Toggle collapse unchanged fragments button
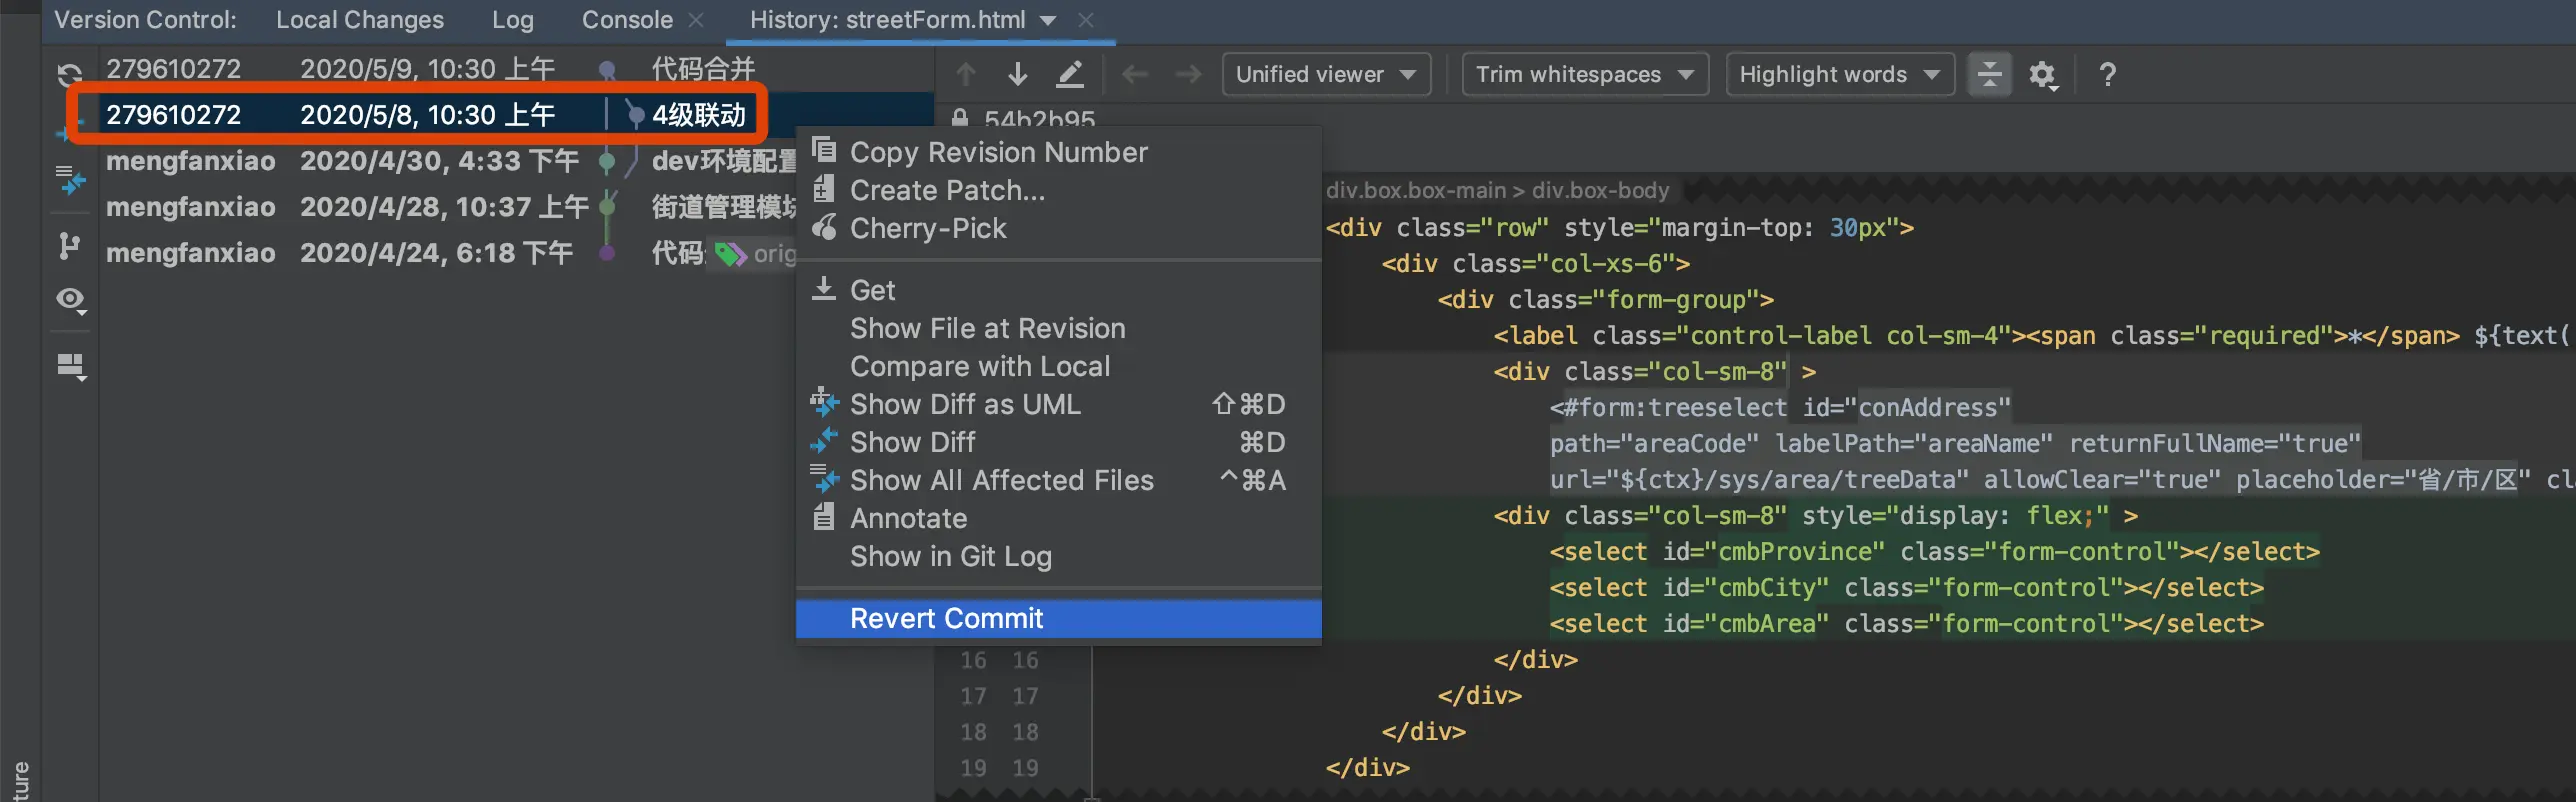2576x802 pixels. [x=1989, y=74]
